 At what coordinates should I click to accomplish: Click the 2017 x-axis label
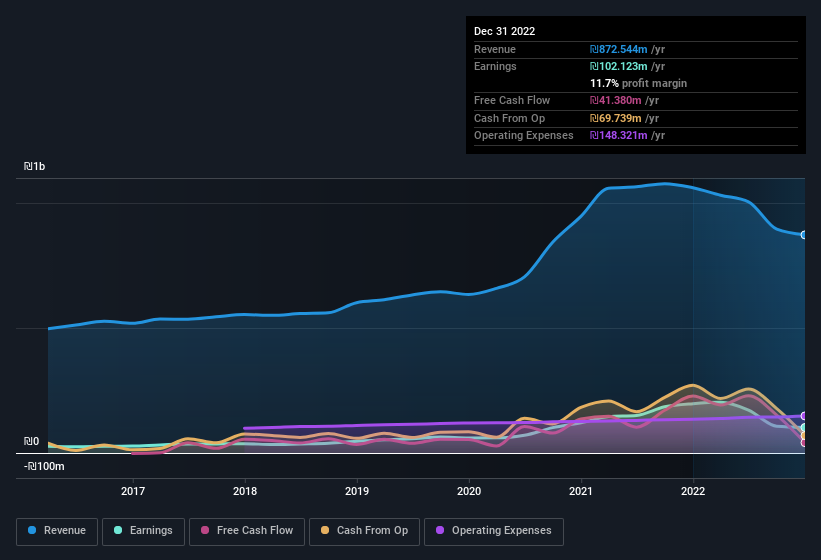(x=133, y=491)
